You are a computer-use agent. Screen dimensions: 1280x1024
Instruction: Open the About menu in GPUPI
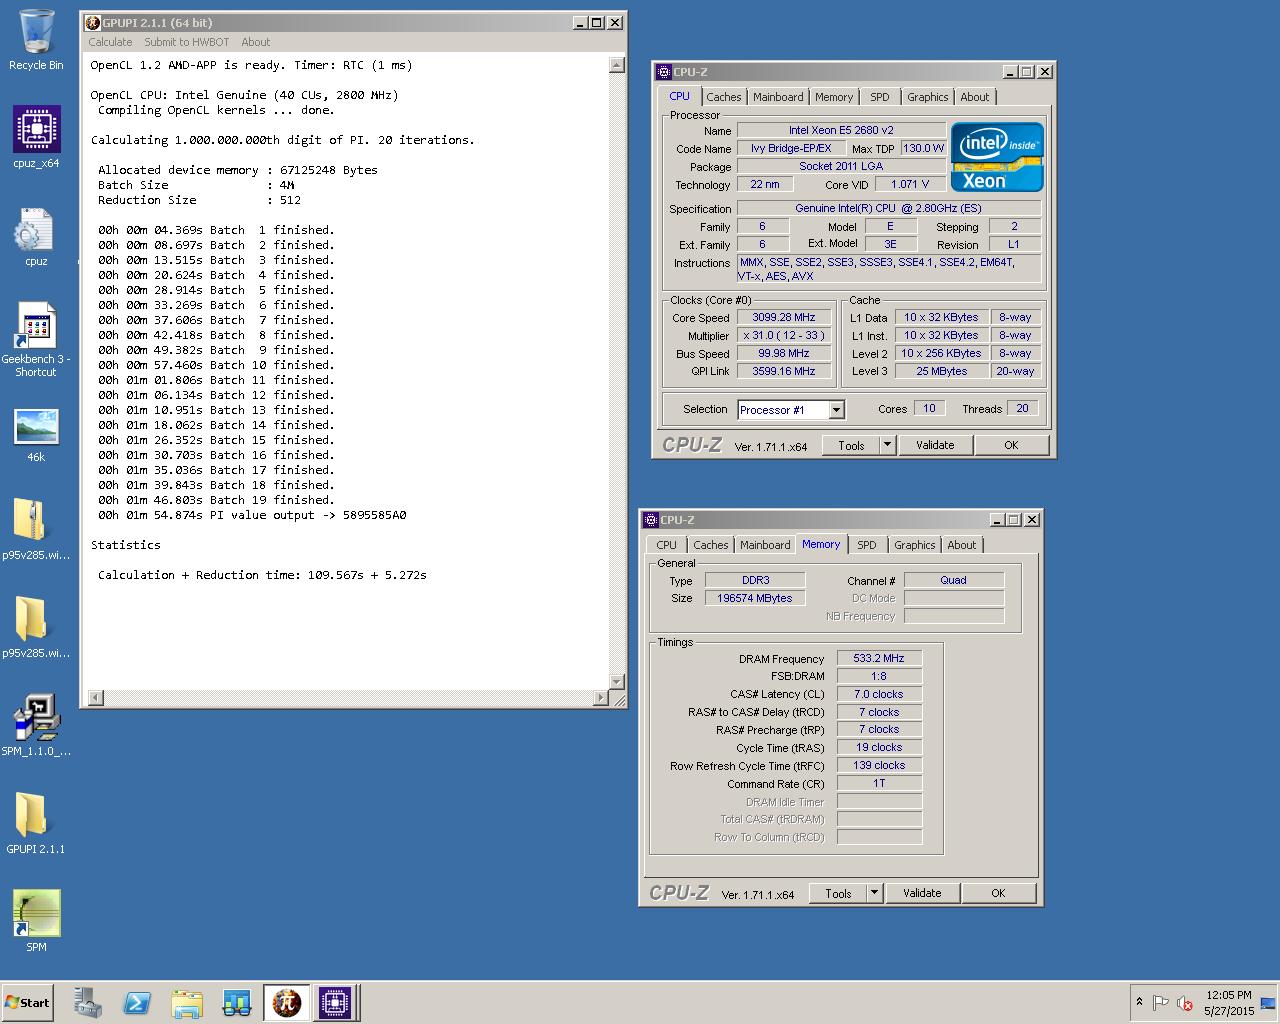[x=256, y=42]
